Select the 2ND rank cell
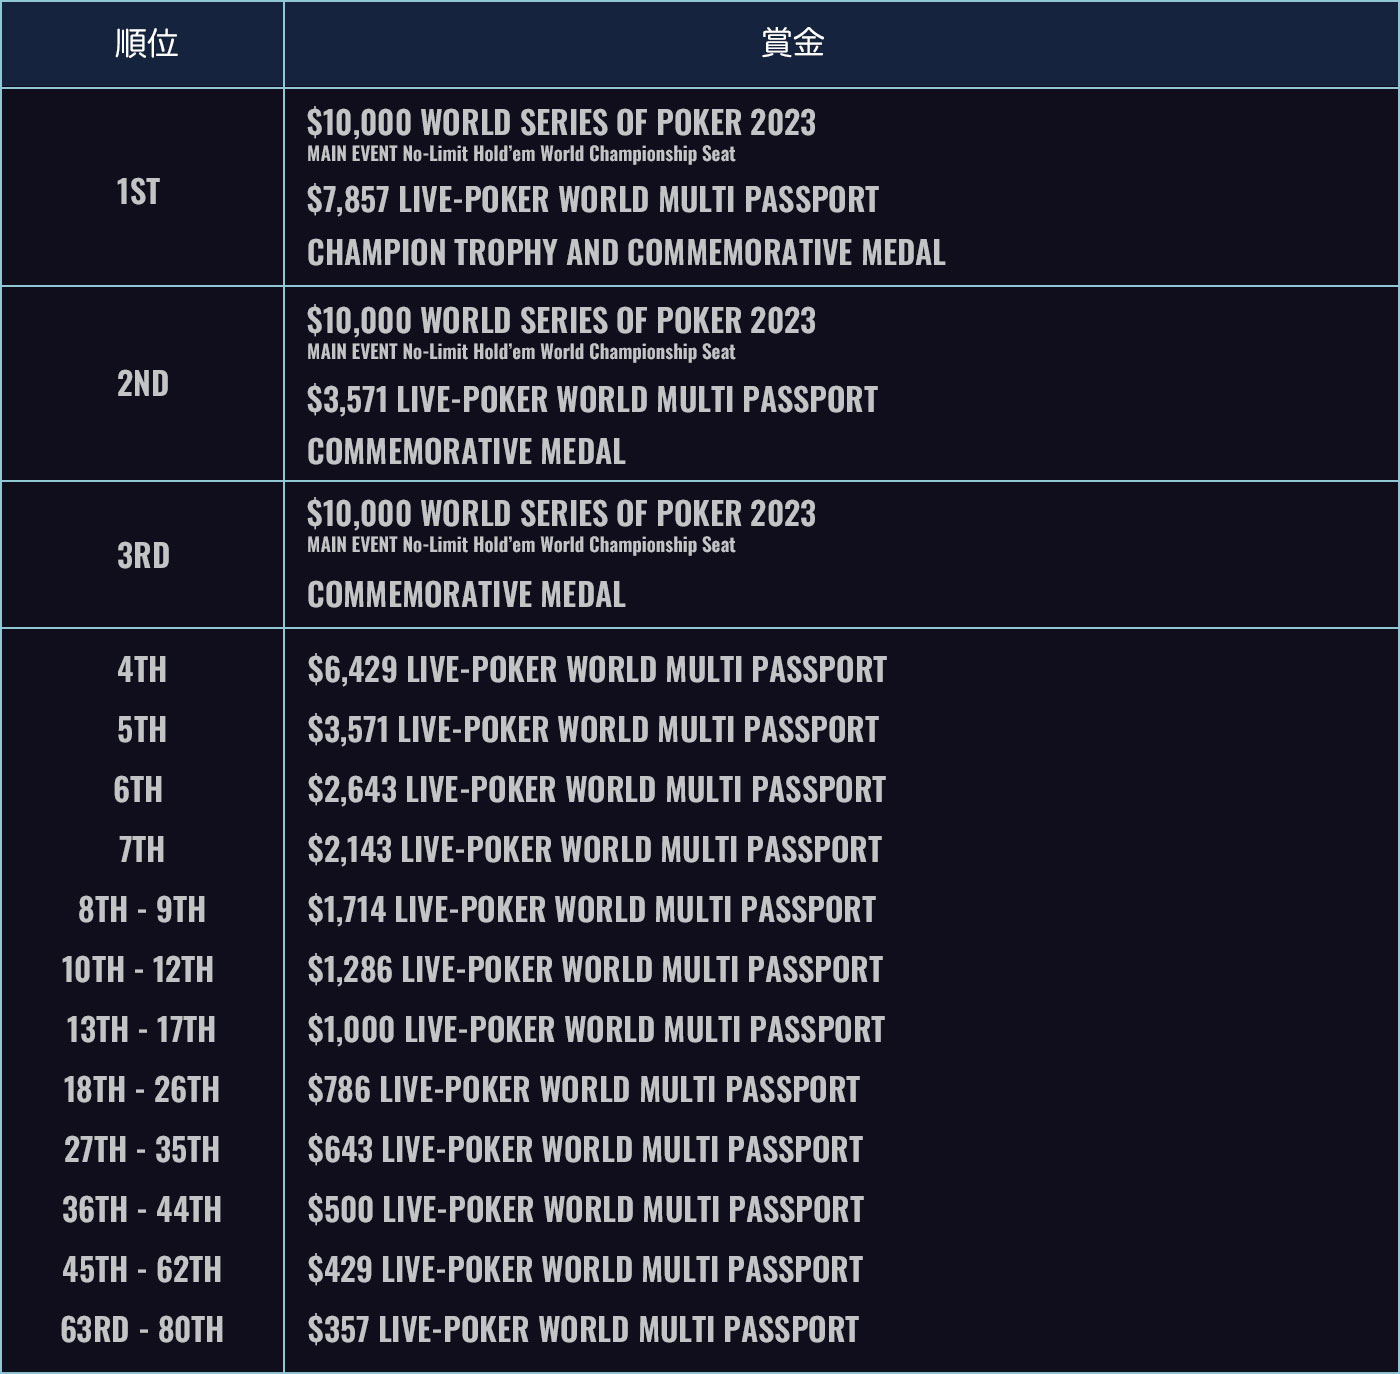Image resolution: width=1400 pixels, height=1374 pixels. click(x=142, y=383)
